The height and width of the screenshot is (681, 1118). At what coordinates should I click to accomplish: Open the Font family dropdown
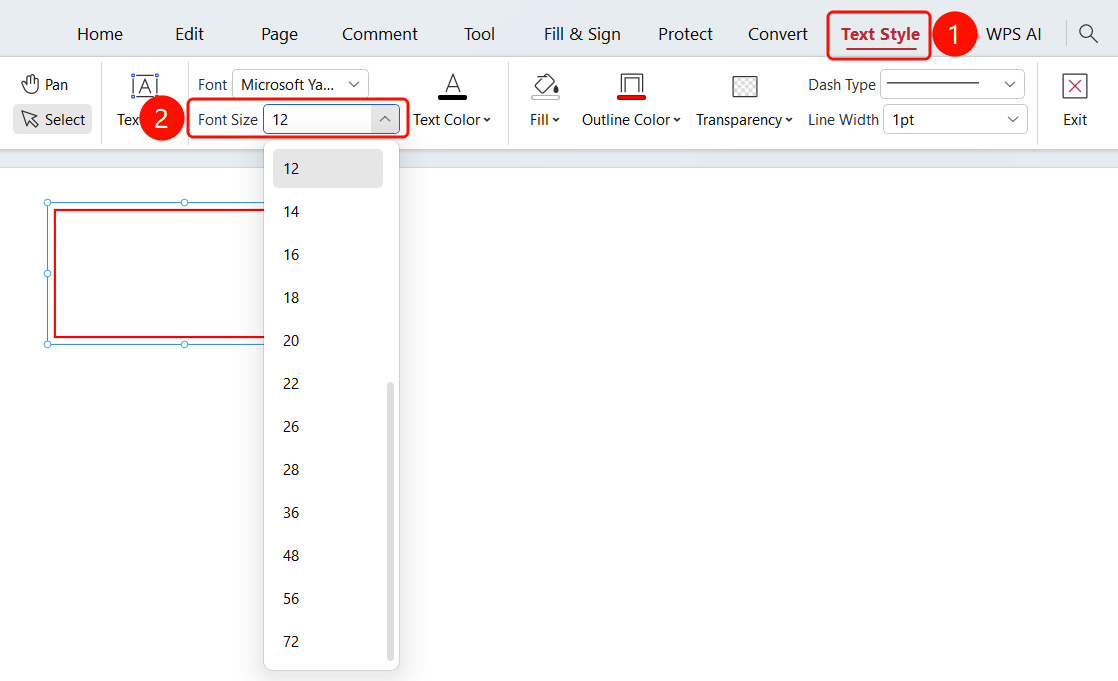point(300,84)
